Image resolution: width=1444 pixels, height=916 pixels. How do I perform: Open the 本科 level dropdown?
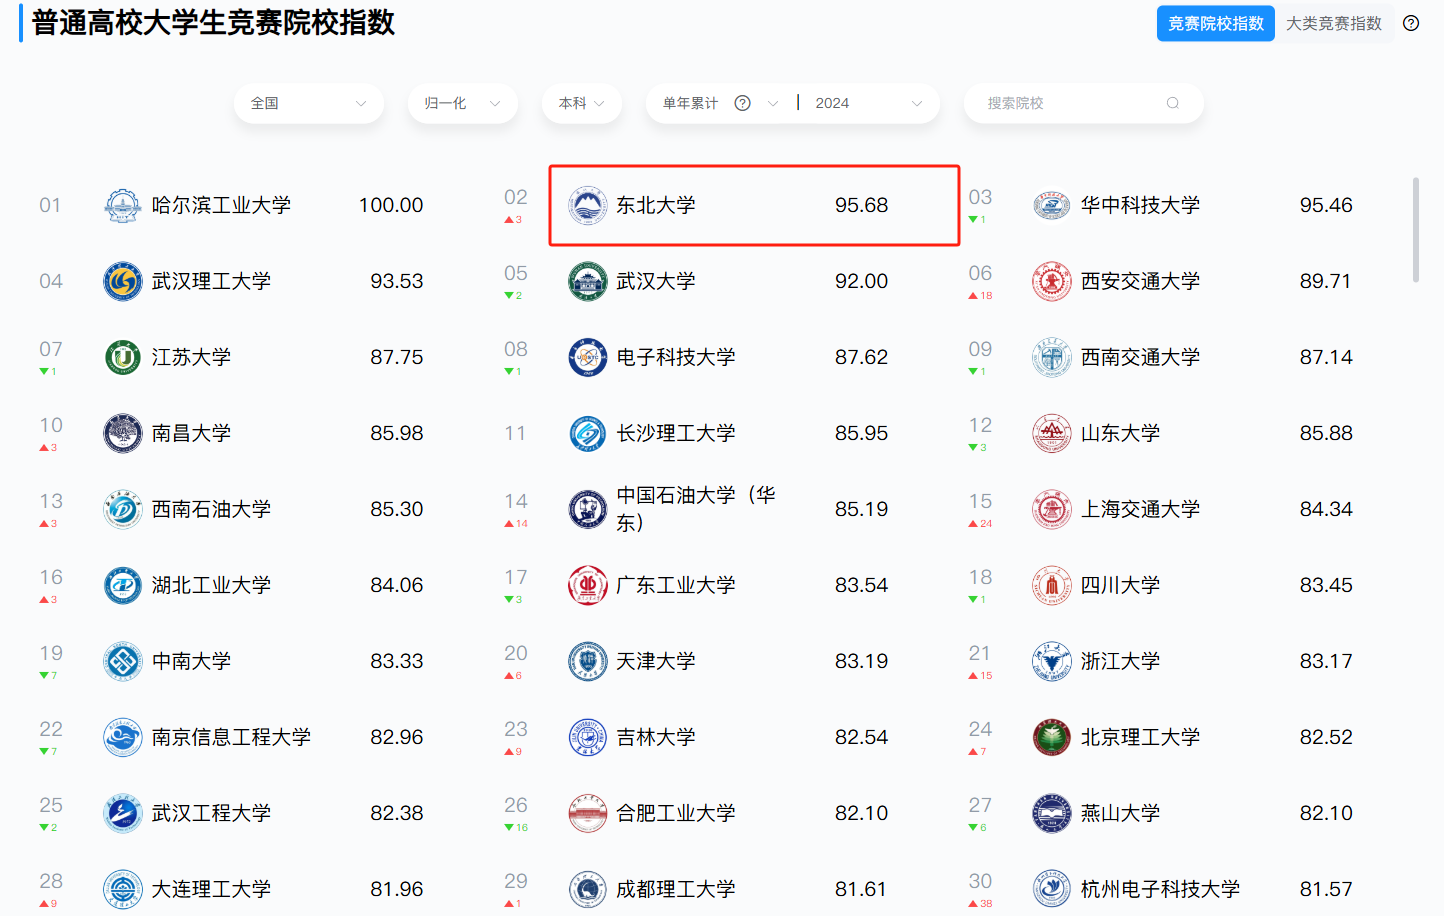click(x=581, y=103)
